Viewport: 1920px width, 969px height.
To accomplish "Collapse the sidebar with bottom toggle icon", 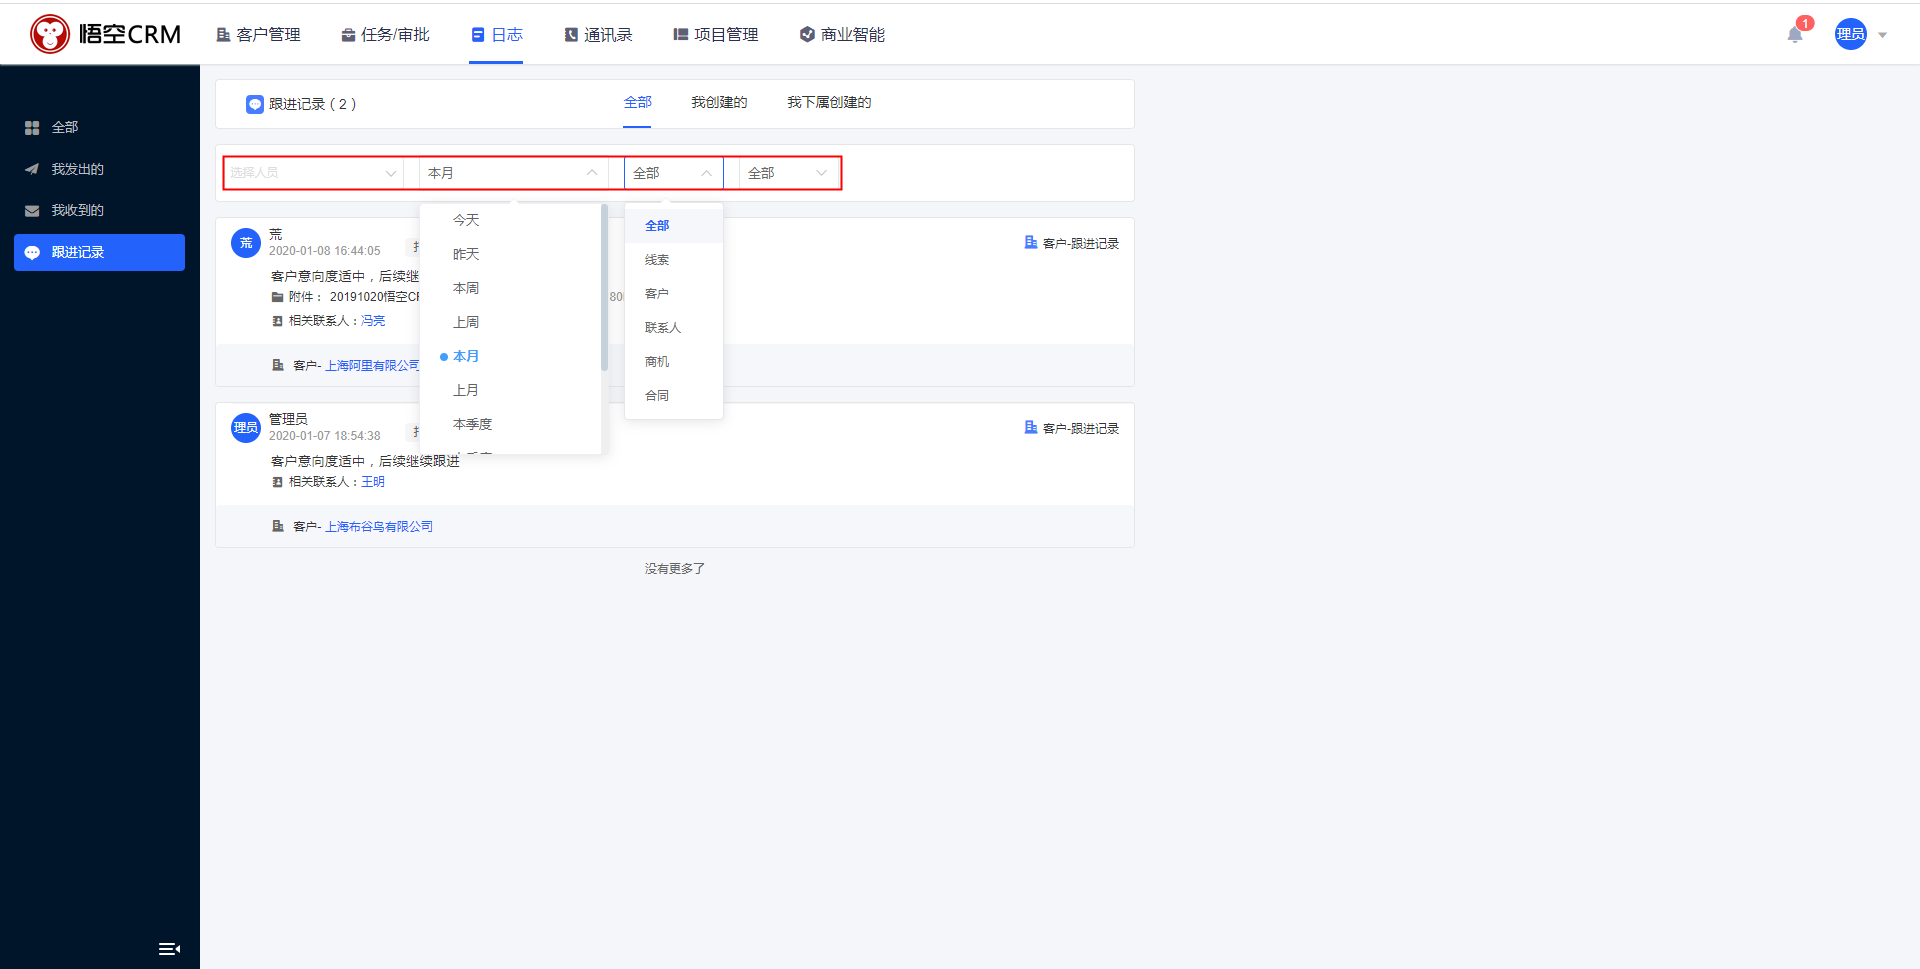I will pyautogui.click(x=169, y=949).
